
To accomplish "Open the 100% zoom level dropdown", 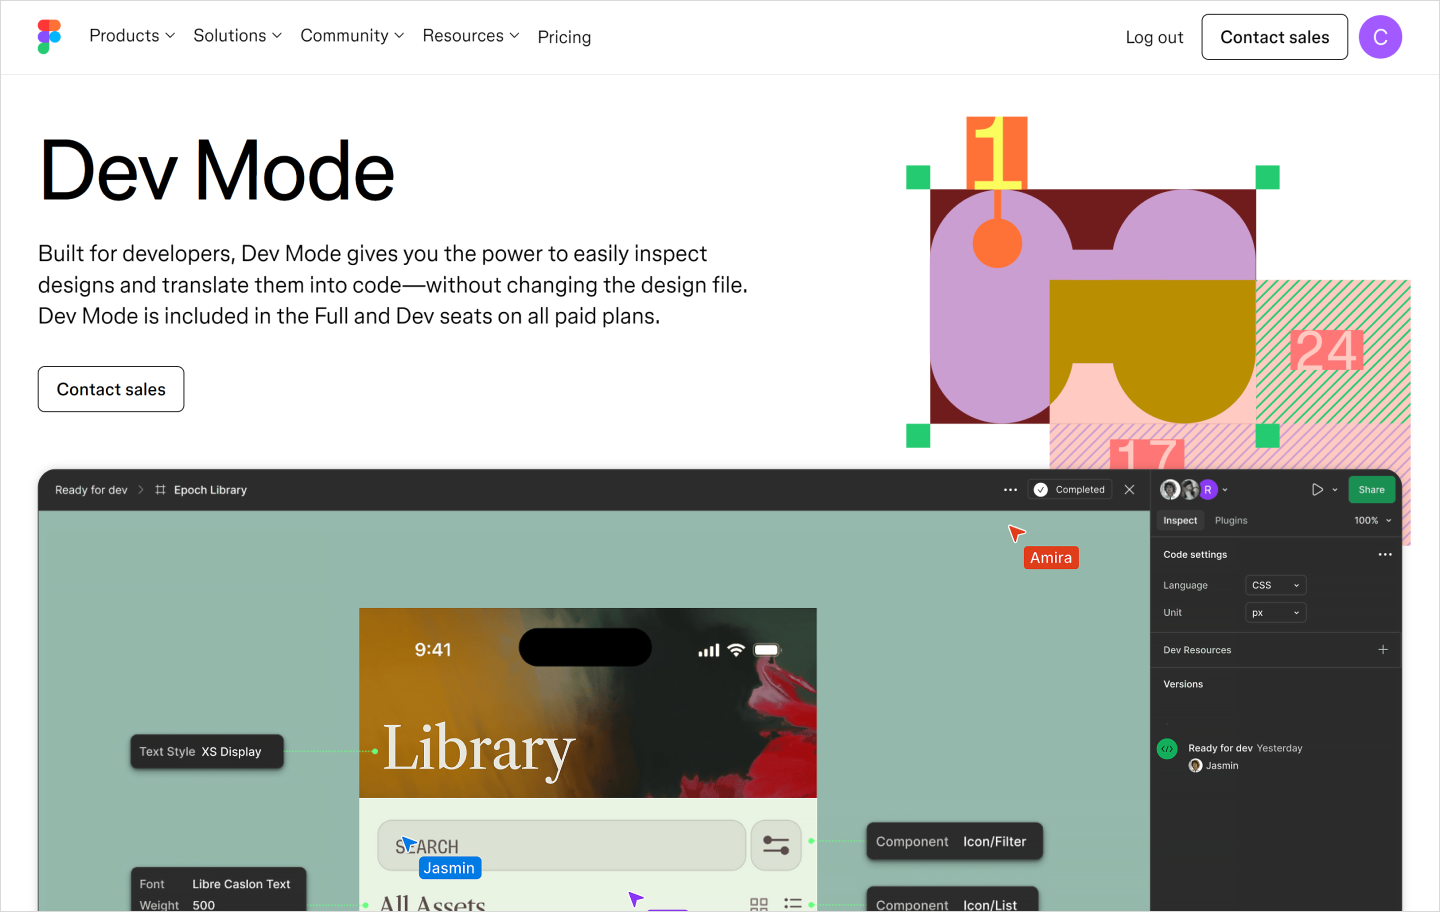I will [x=1372, y=520].
